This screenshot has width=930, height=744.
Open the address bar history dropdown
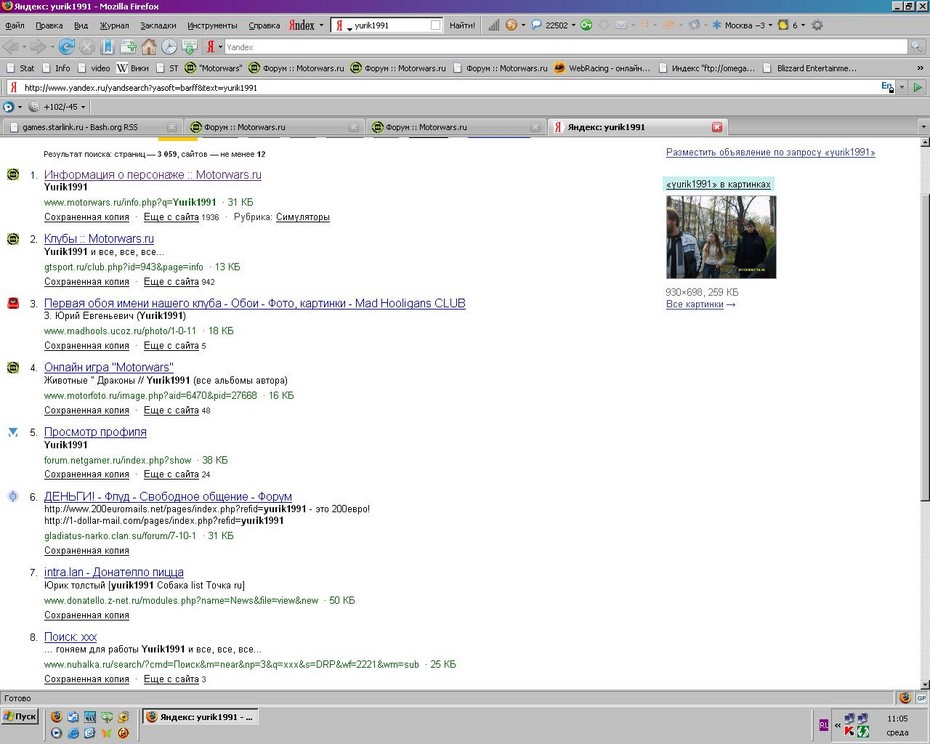pos(902,87)
